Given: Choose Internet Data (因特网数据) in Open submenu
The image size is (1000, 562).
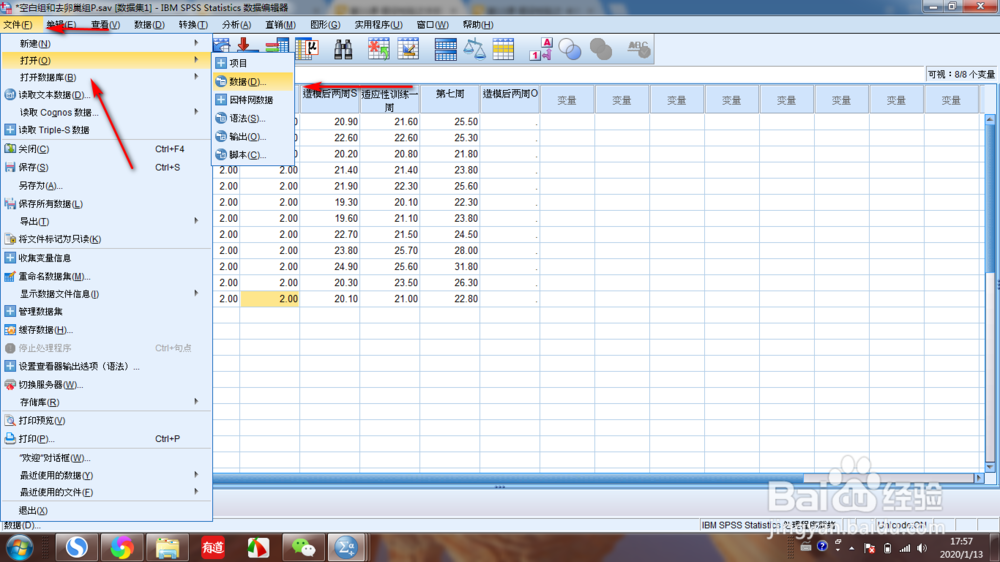Looking at the screenshot, I should [x=253, y=100].
